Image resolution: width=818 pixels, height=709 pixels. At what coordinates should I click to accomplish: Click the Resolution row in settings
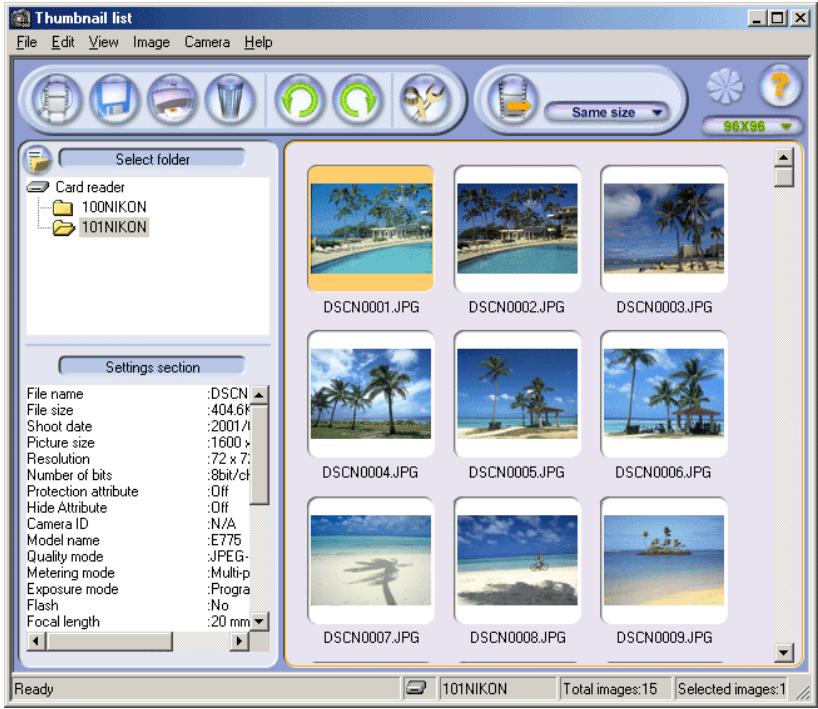(x=138, y=459)
